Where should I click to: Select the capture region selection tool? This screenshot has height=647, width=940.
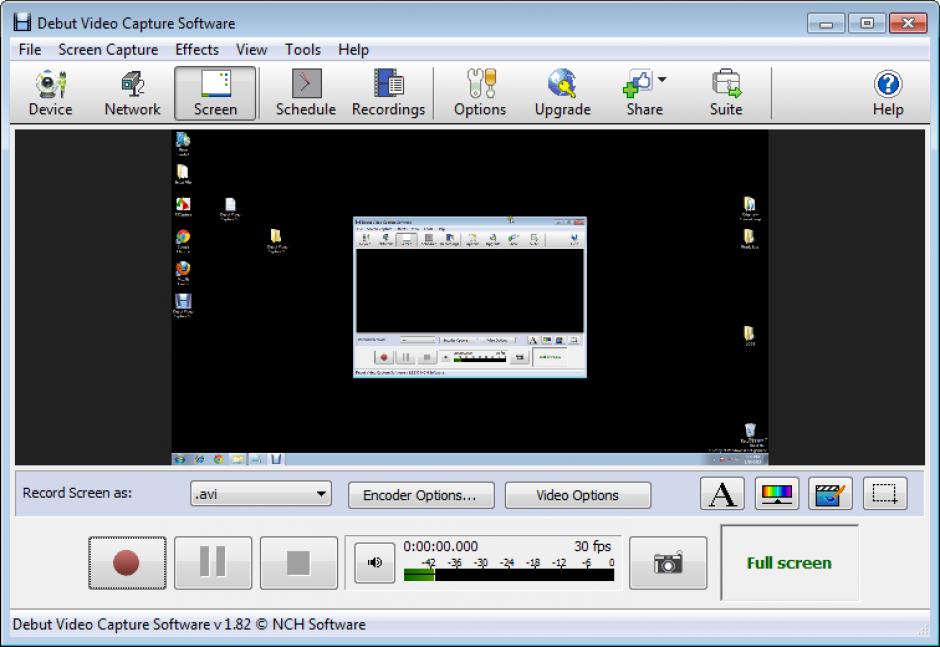pyautogui.click(x=883, y=494)
